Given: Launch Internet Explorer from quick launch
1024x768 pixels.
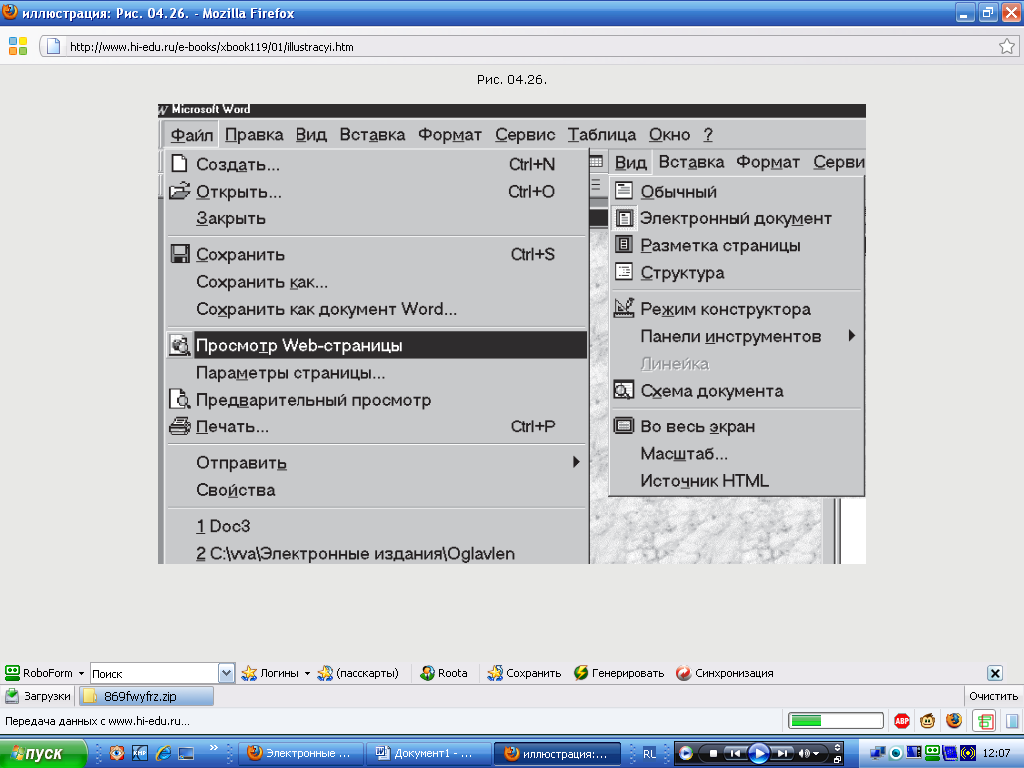Looking at the screenshot, I should 163,753.
